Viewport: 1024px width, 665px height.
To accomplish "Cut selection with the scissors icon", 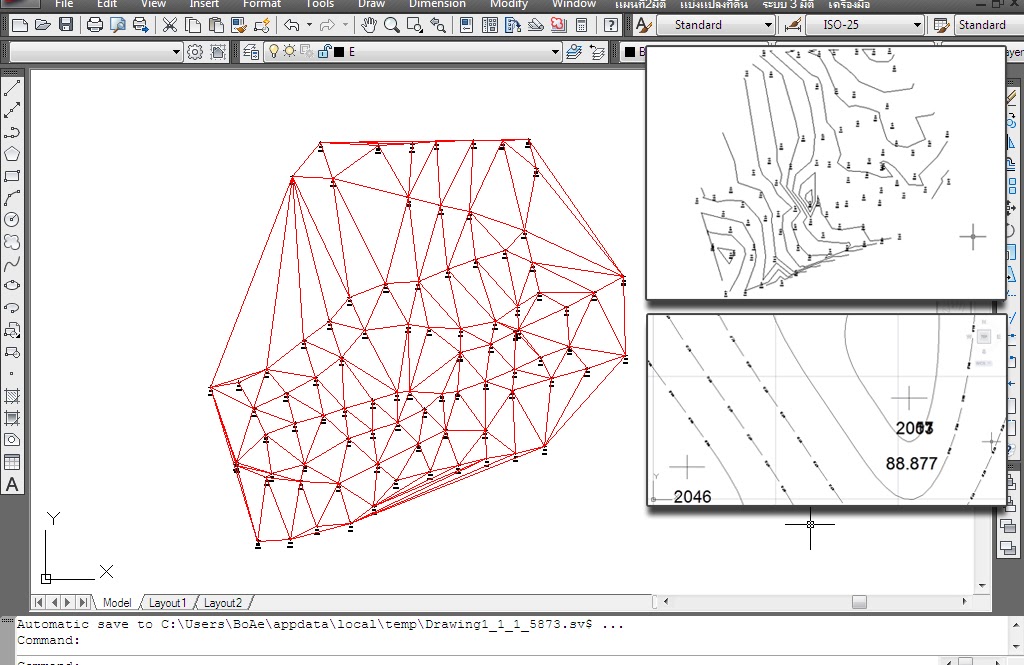I will [x=170, y=25].
